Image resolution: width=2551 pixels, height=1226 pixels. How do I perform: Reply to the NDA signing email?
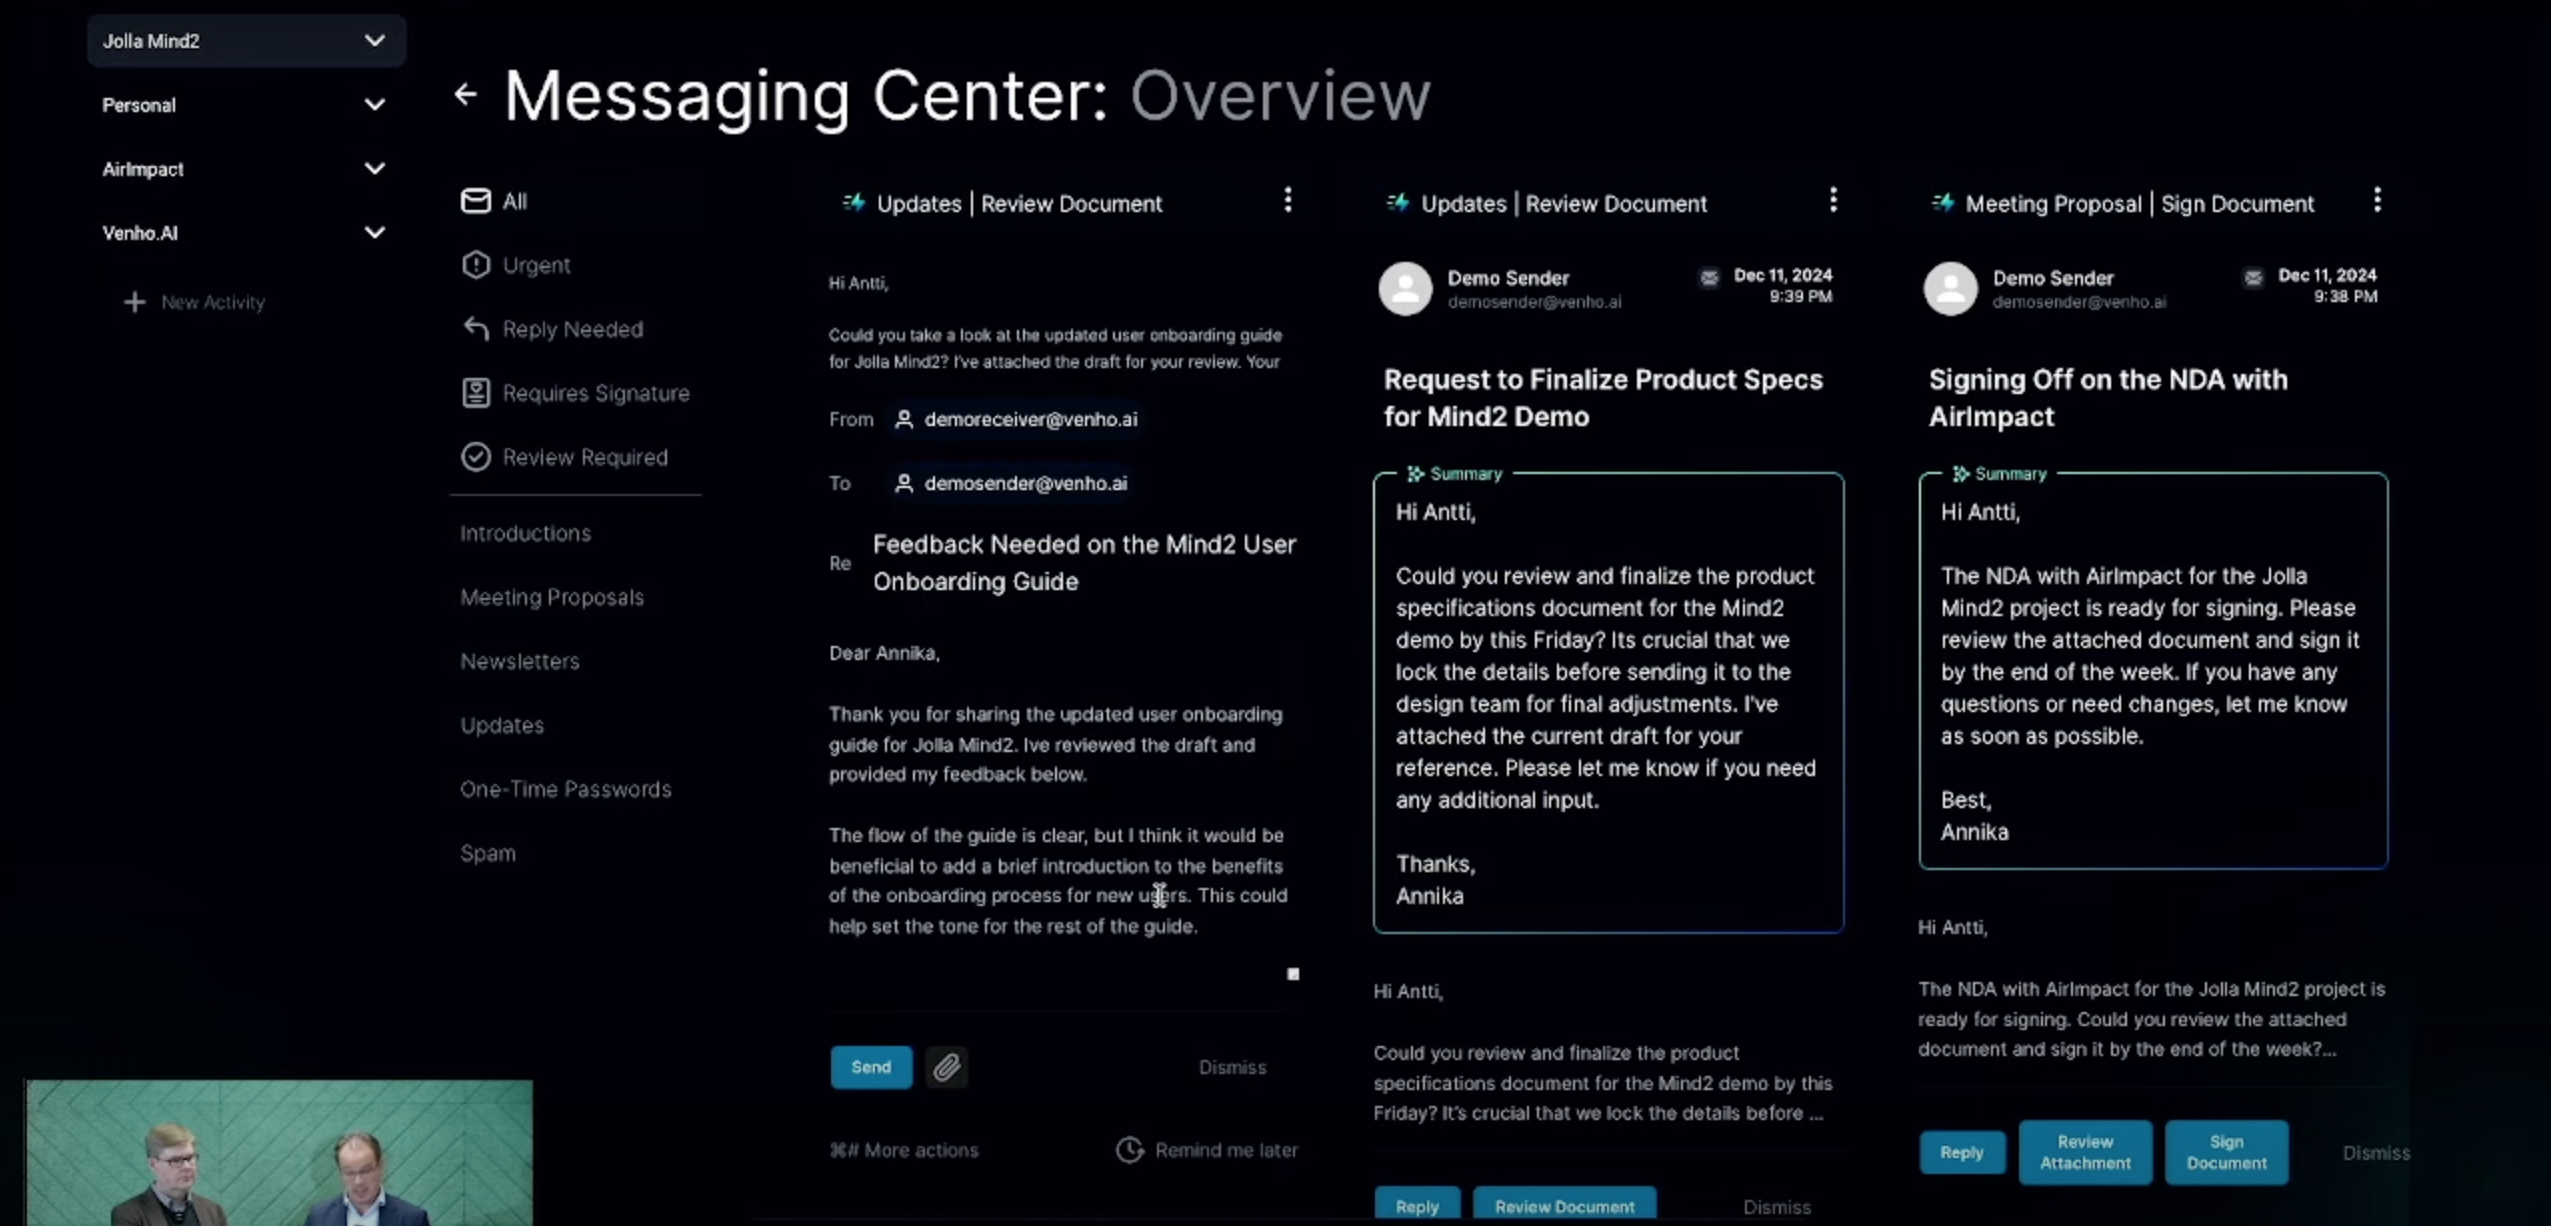(1961, 1152)
